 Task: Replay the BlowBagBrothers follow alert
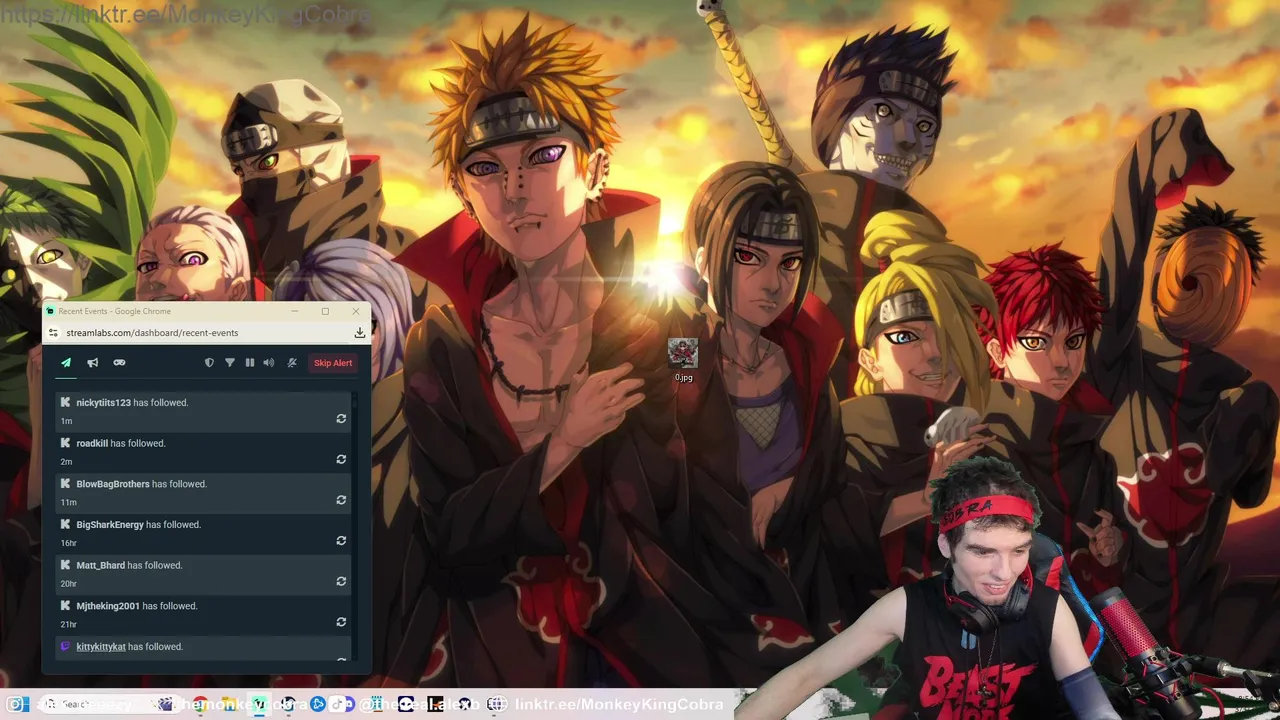[x=341, y=500]
